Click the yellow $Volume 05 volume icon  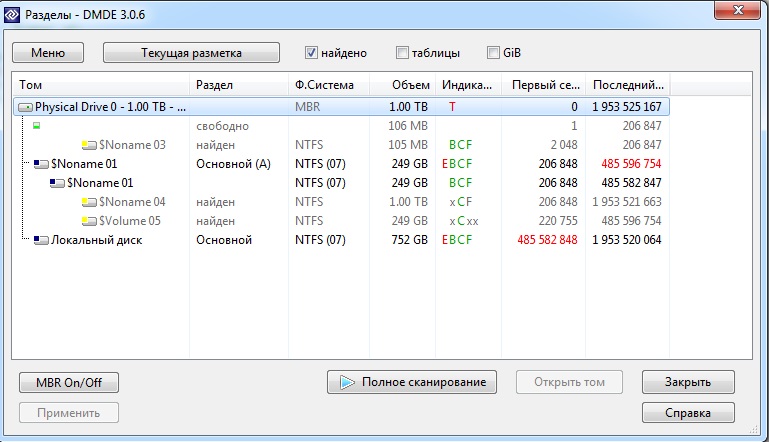coord(89,221)
